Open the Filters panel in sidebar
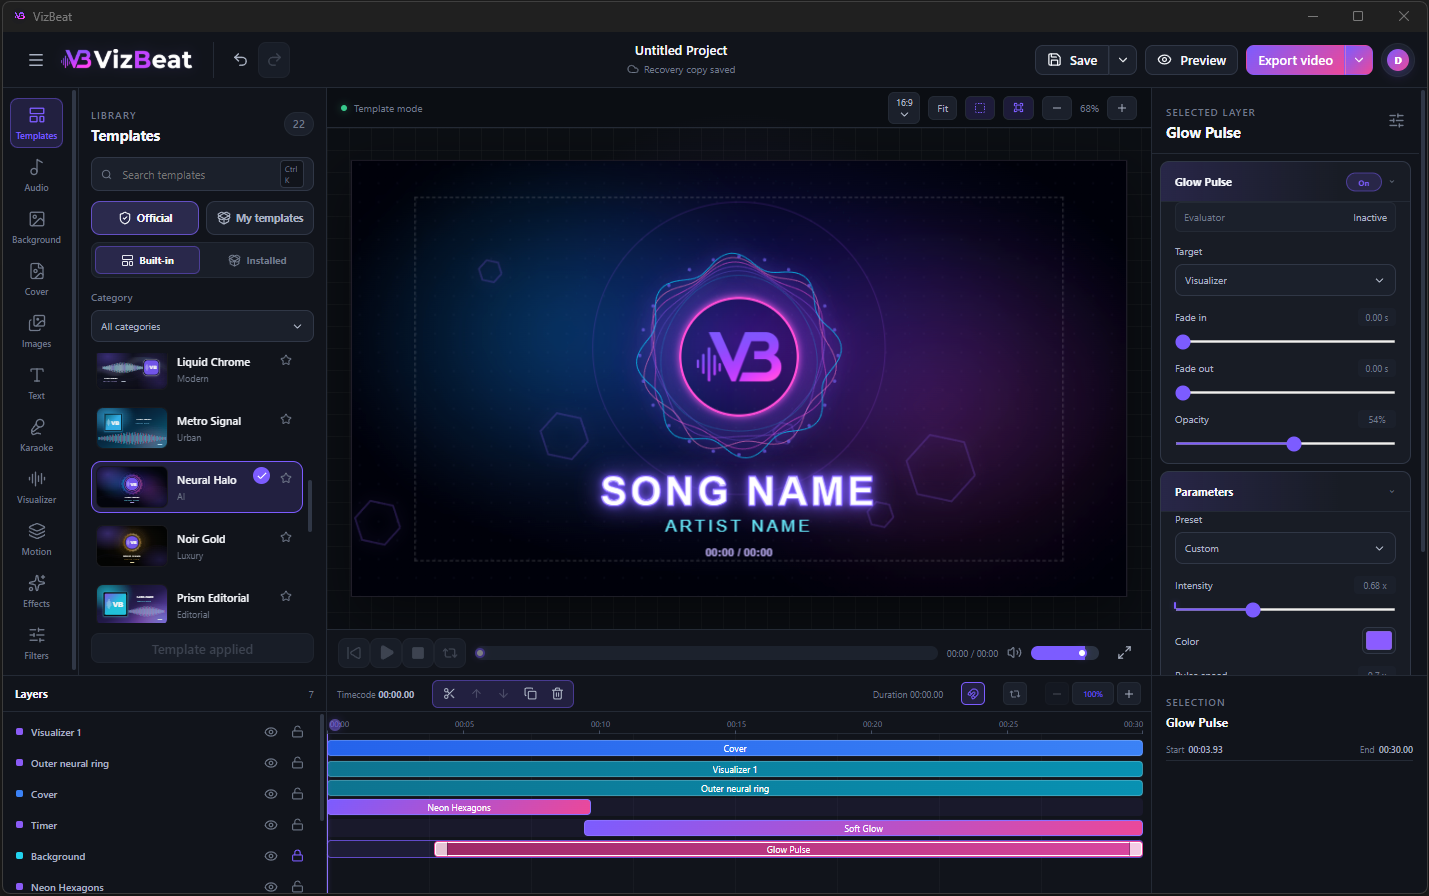This screenshot has width=1429, height=896. pyautogui.click(x=36, y=643)
